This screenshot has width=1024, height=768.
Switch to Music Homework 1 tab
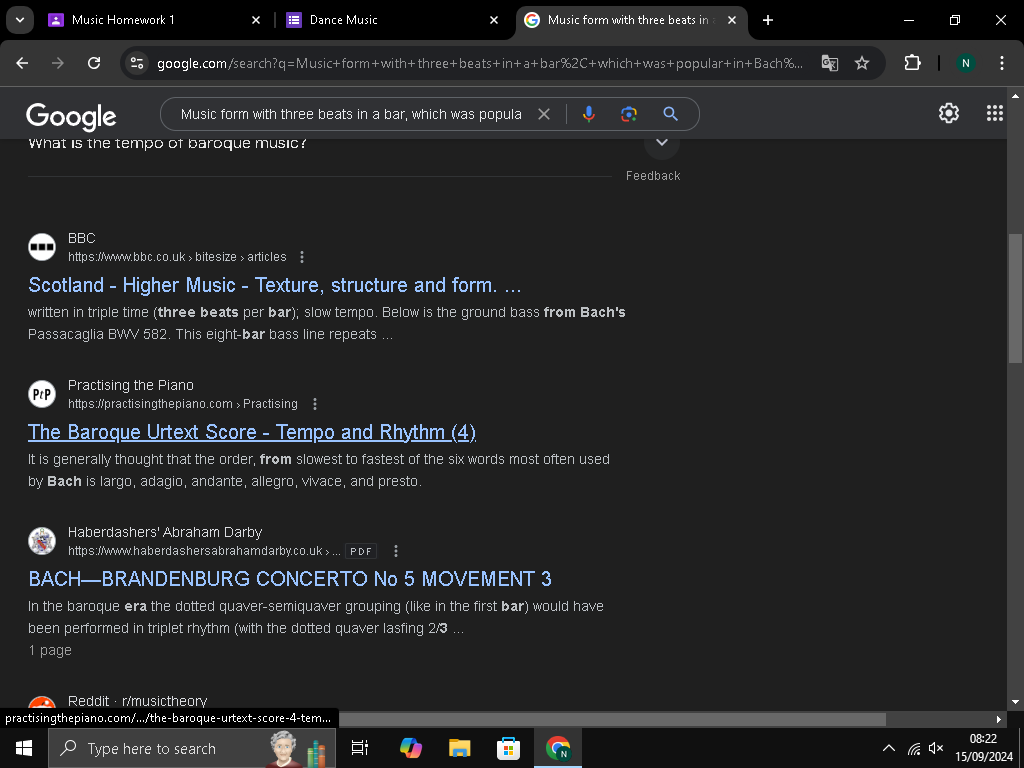[x=152, y=20]
